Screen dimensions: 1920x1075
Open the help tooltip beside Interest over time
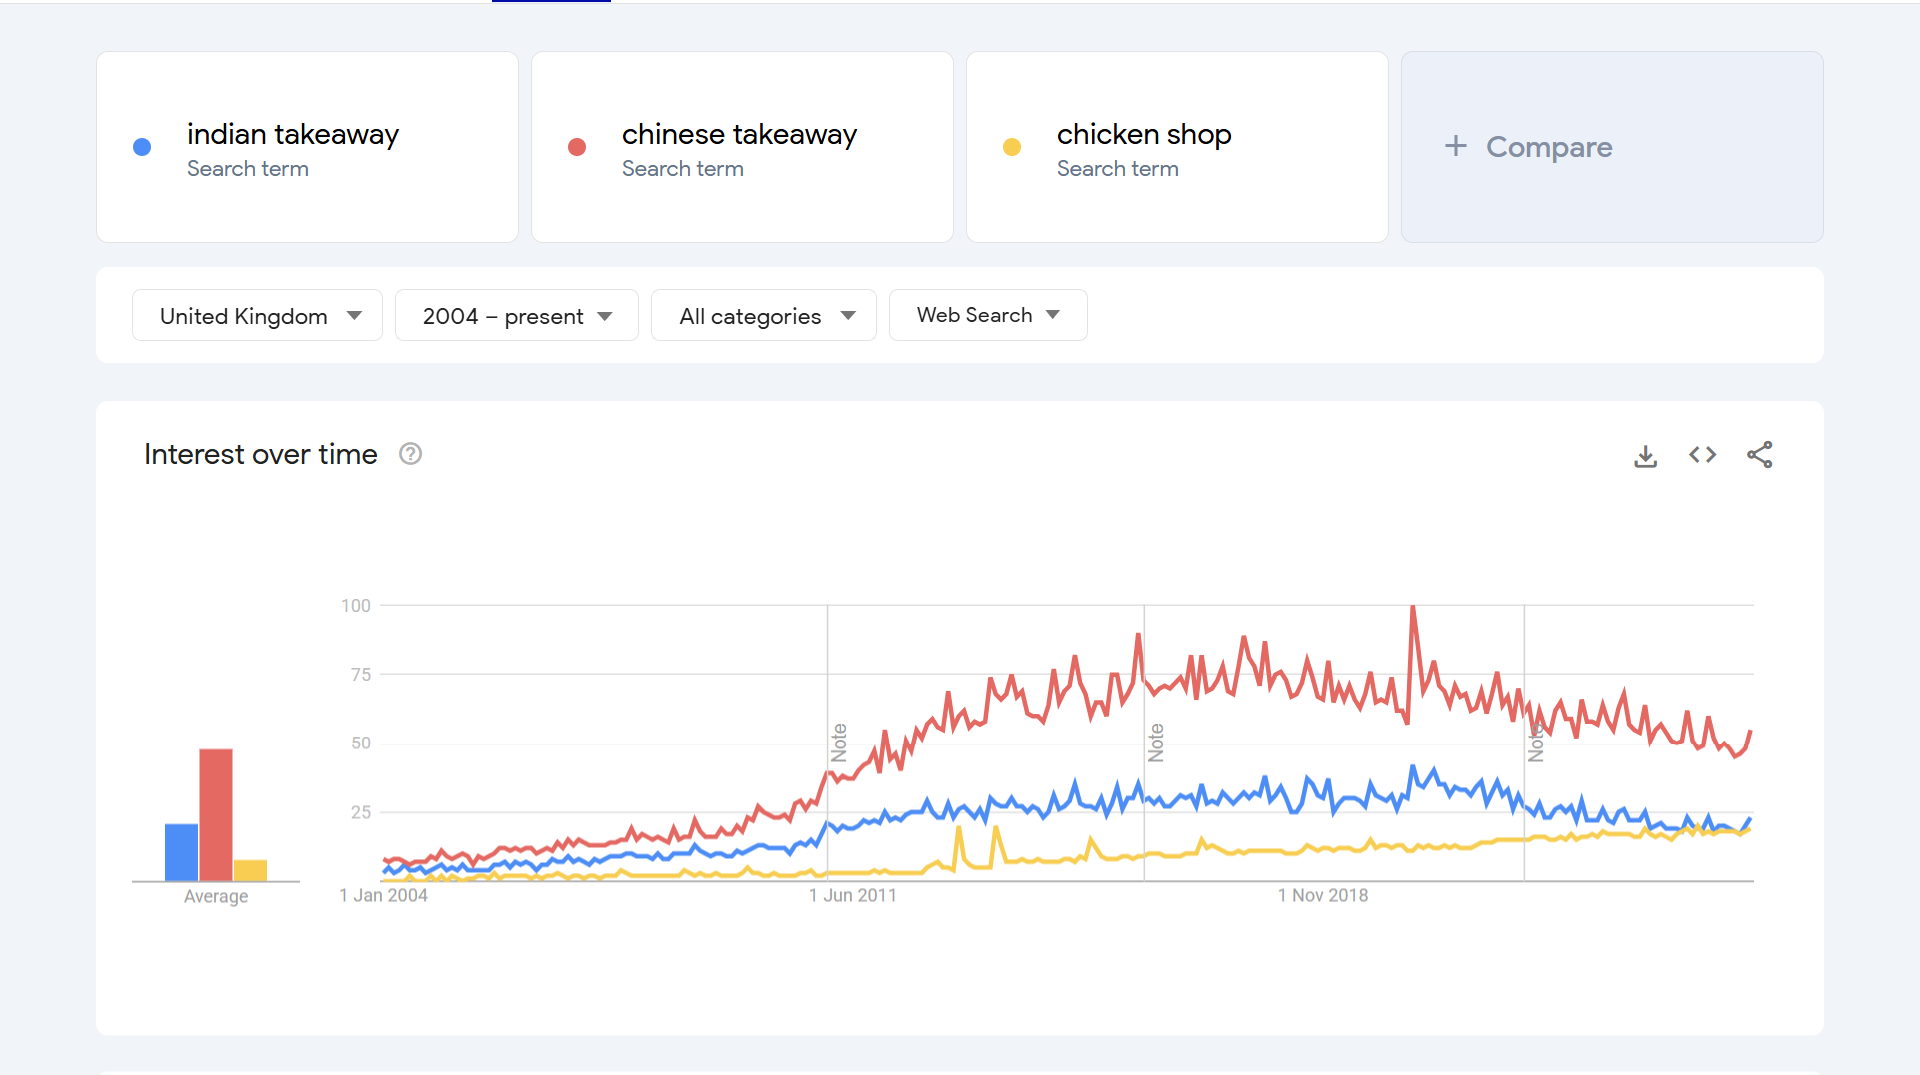pyautogui.click(x=410, y=453)
